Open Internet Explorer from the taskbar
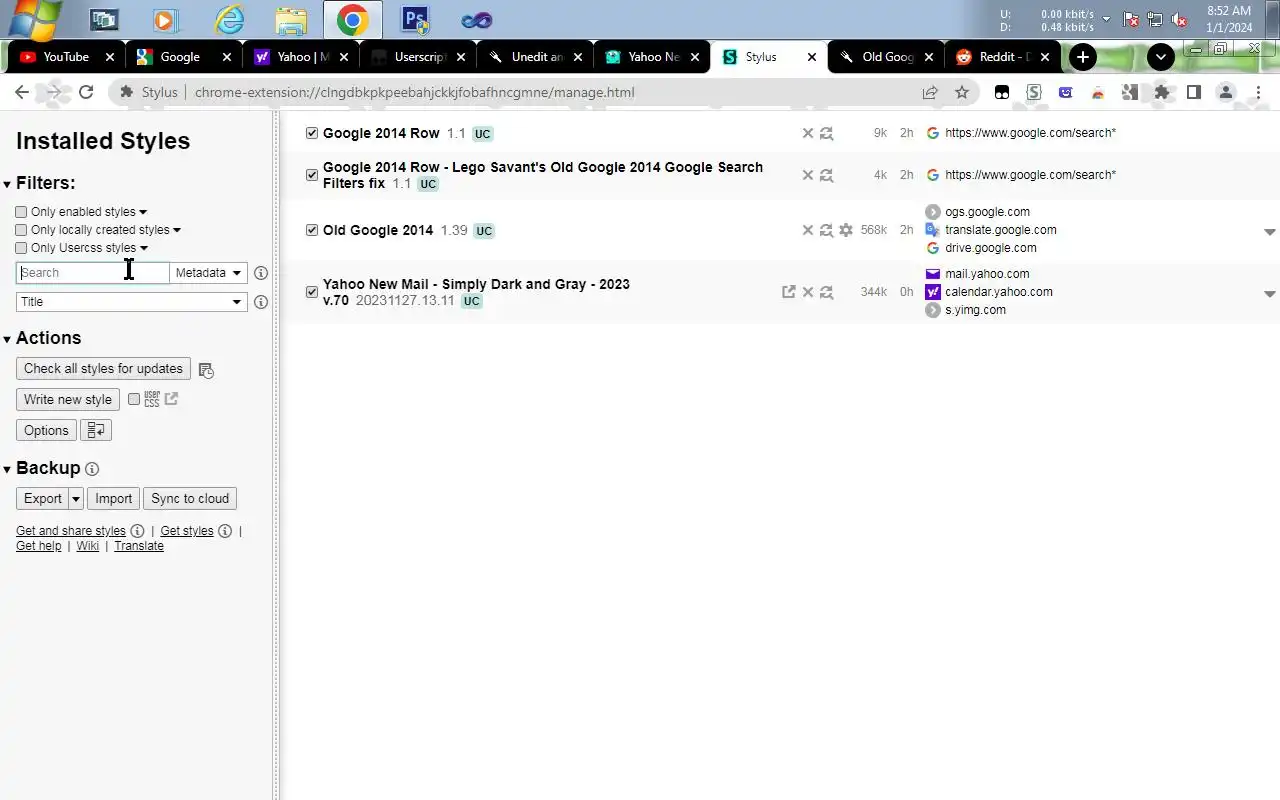Viewport: 1280px width, 800px height. click(x=229, y=19)
